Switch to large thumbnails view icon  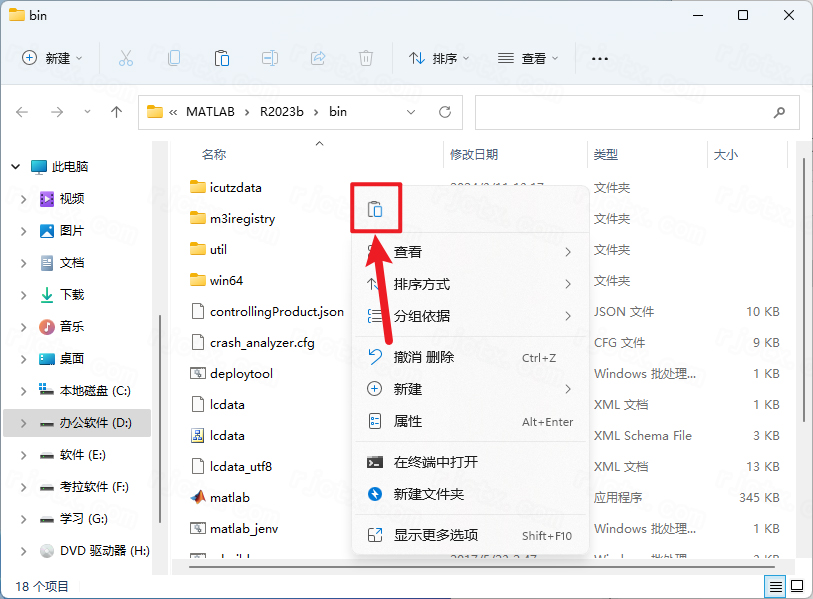797,585
